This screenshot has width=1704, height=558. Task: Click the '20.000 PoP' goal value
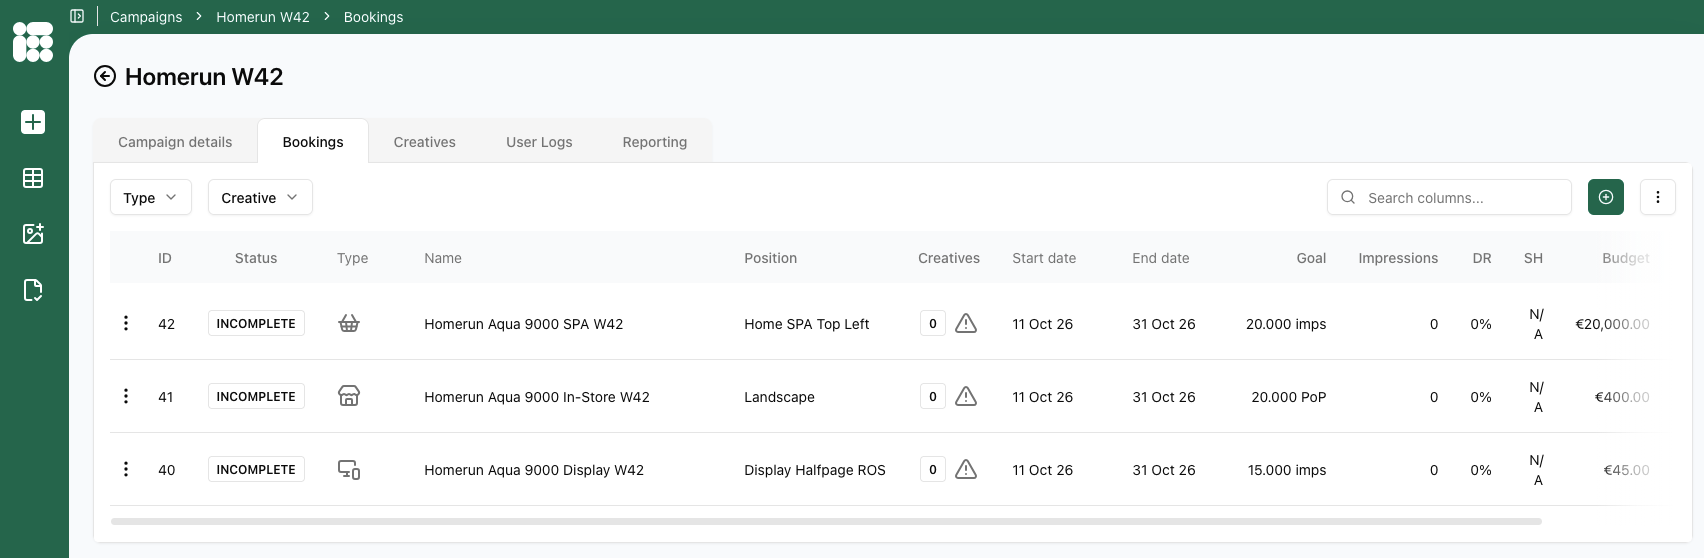click(x=1289, y=397)
